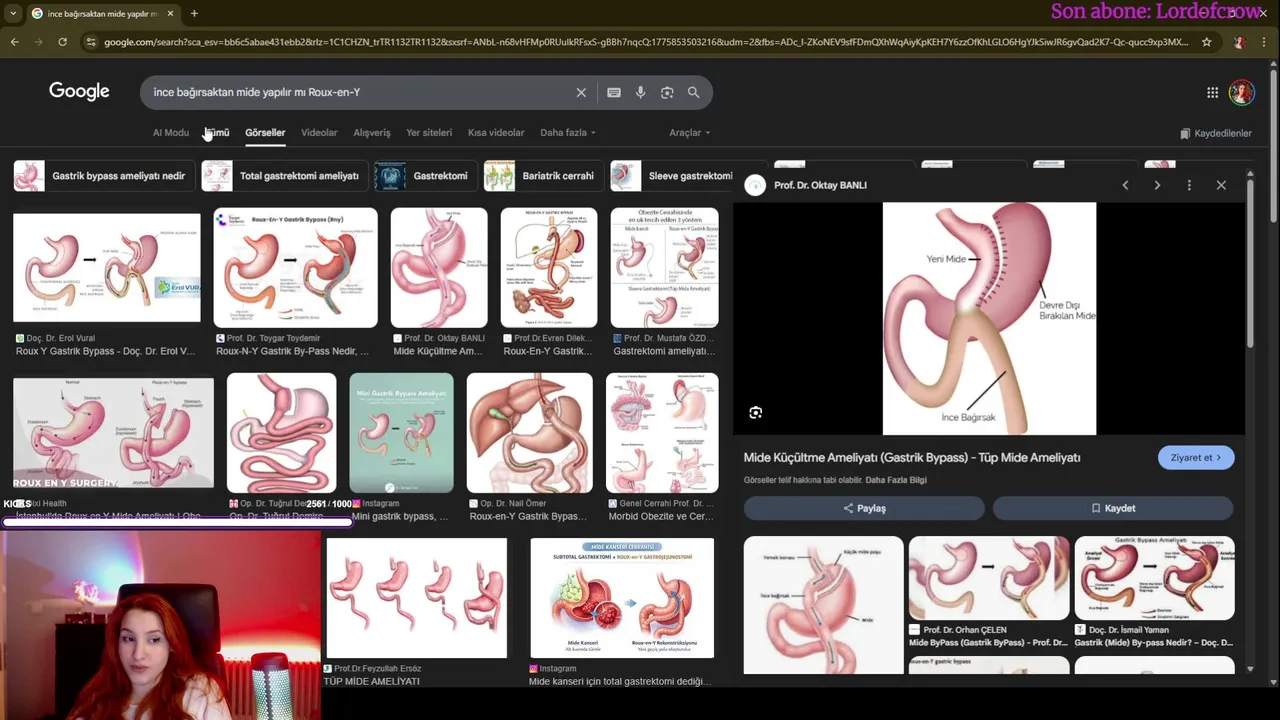Open Mide kanseri total gastrektomi thumbnail
Image resolution: width=1280 pixels, height=720 pixels.
622,598
